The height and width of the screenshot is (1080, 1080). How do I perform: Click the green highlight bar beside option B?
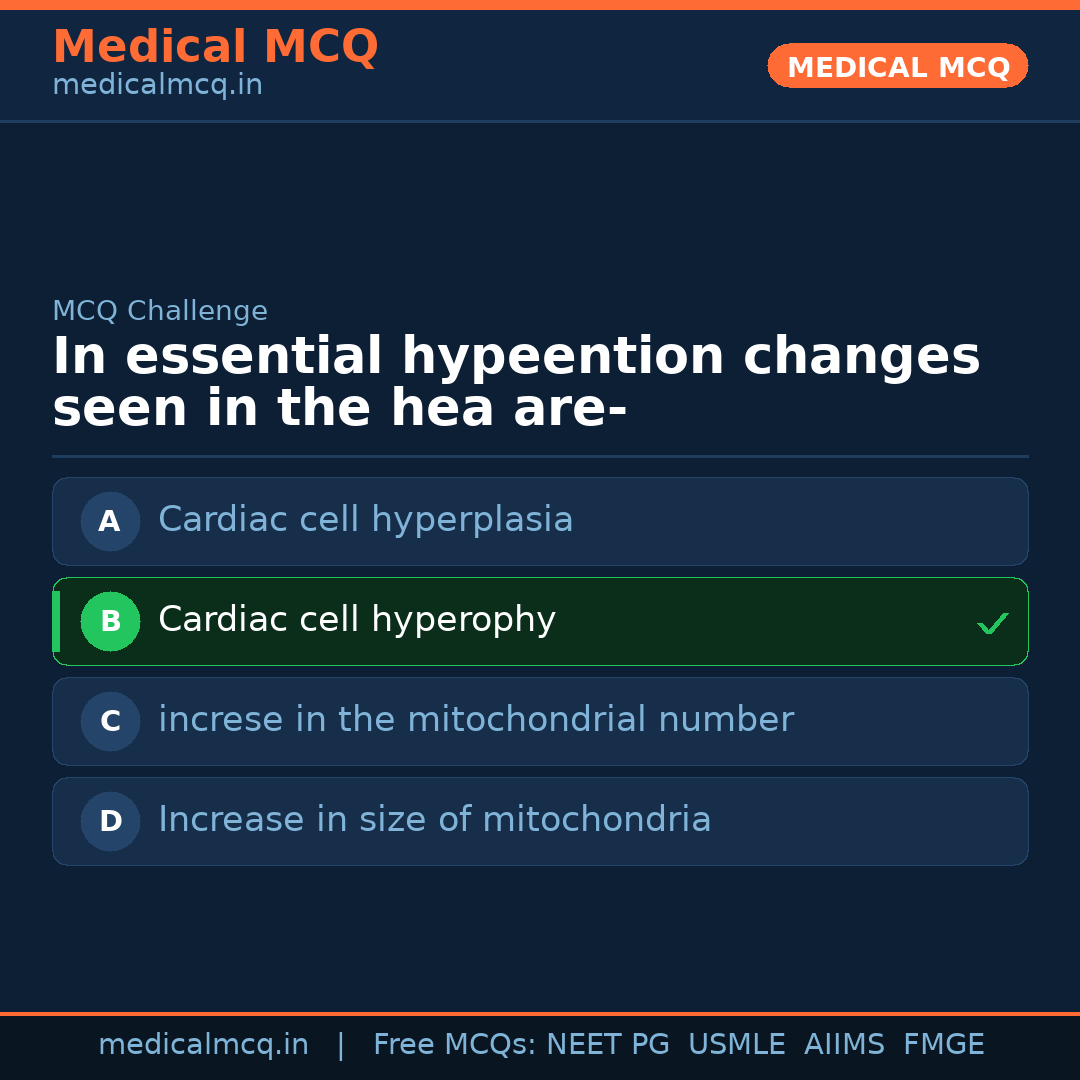coord(56,621)
